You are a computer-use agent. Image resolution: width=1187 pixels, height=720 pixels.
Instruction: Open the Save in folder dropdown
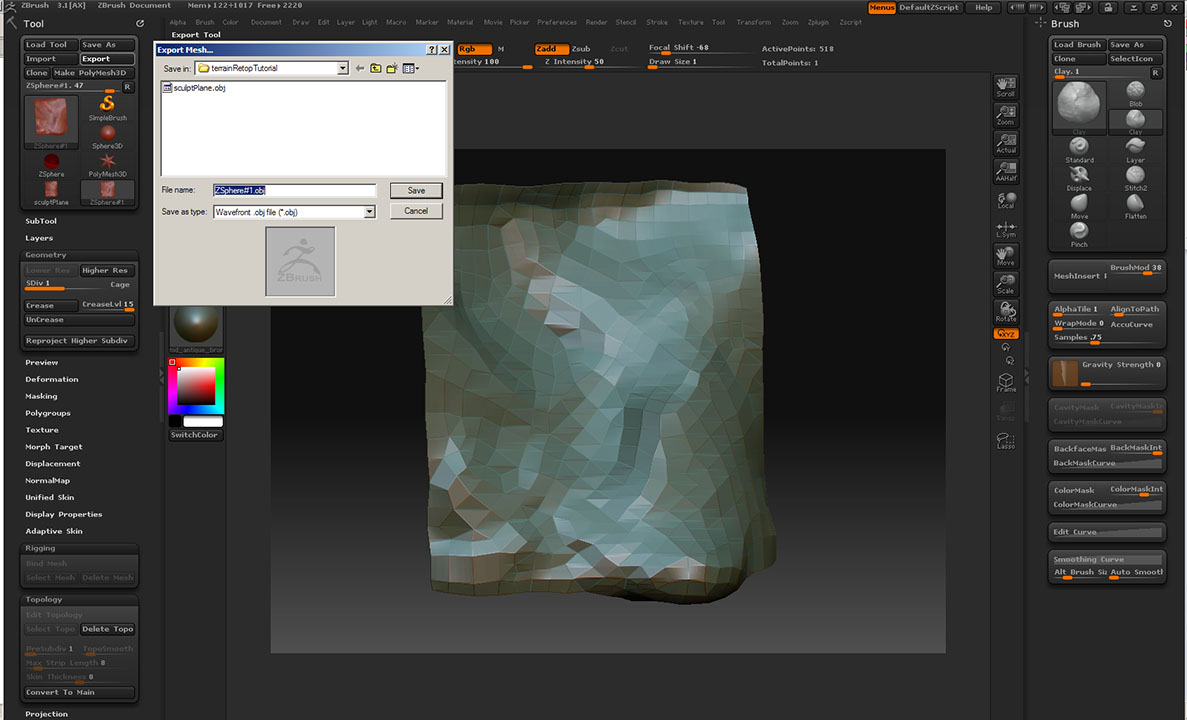click(x=342, y=68)
